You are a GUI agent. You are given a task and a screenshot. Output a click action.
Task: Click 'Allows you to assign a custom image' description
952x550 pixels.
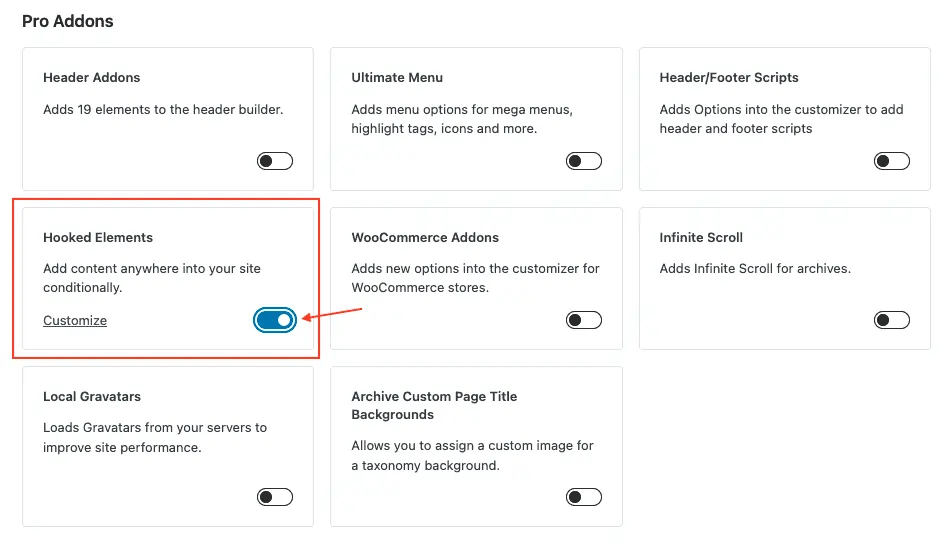pyautogui.click(x=472, y=456)
